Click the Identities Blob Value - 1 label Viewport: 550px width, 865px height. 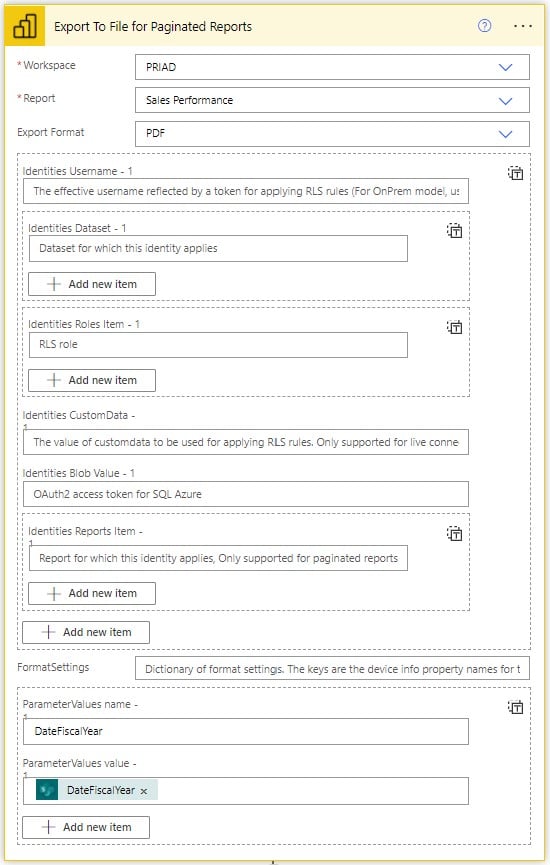click(x=78, y=473)
